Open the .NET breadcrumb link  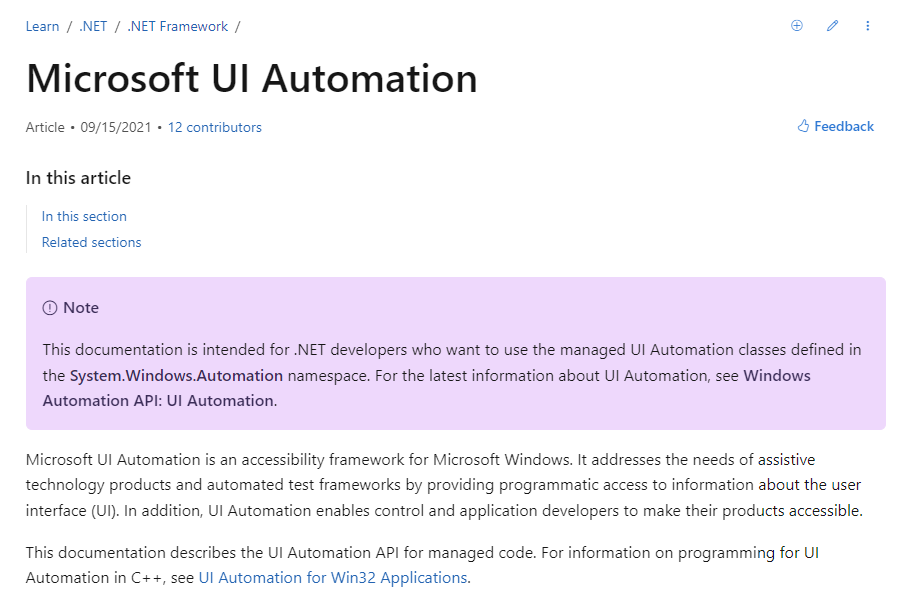(92, 26)
